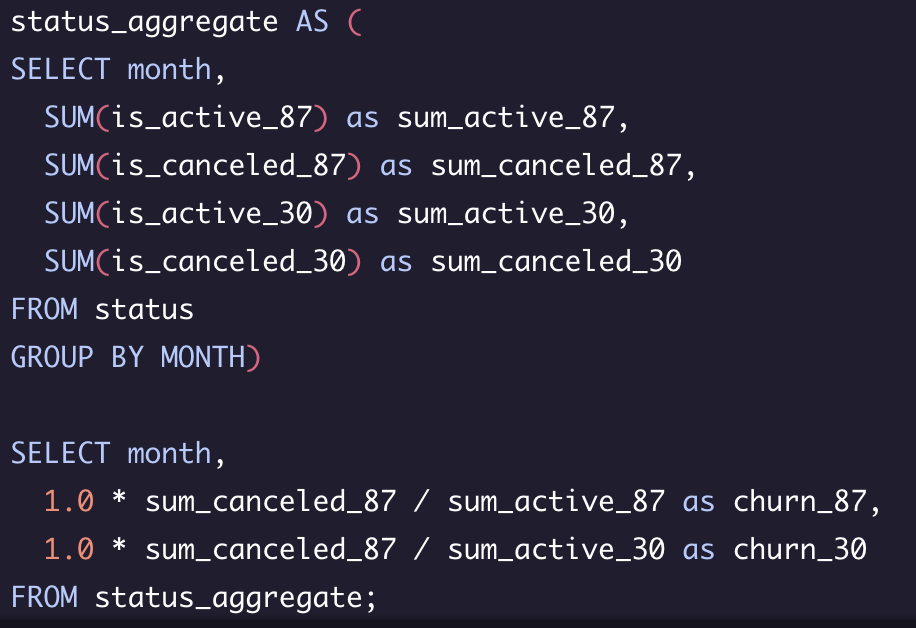Click the MONTH keyword in GROUP BY

click(203, 357)
